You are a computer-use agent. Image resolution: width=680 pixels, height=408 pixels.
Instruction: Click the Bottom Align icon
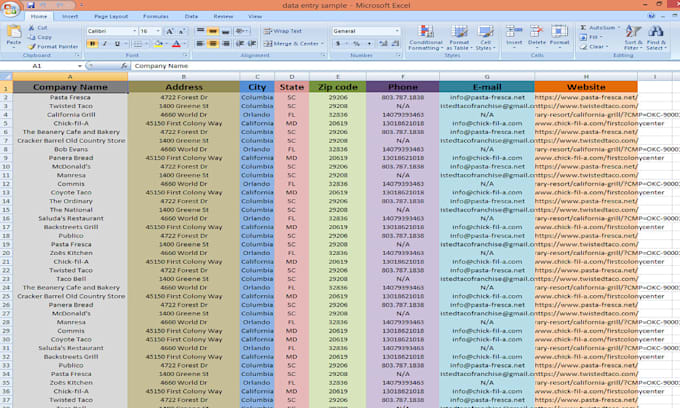coord(226,31)
